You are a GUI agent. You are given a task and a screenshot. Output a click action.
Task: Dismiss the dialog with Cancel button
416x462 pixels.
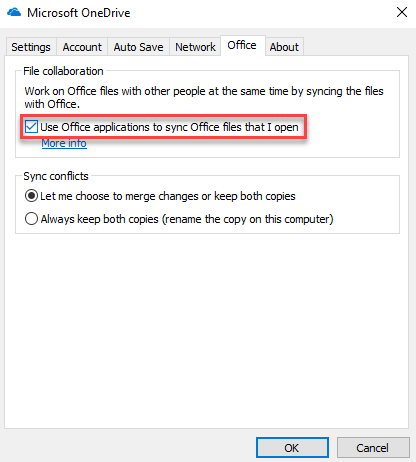(373, 448)
